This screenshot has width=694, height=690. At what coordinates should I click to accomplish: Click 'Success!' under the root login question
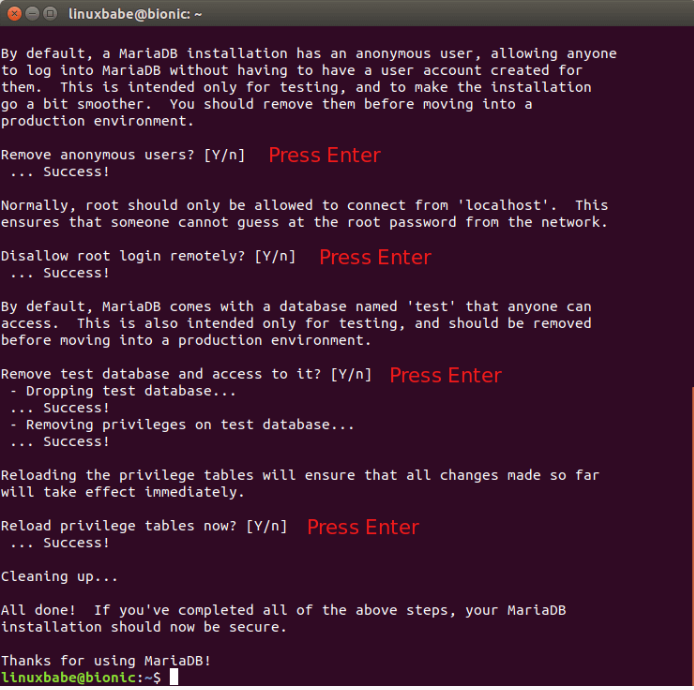point(76,273)
